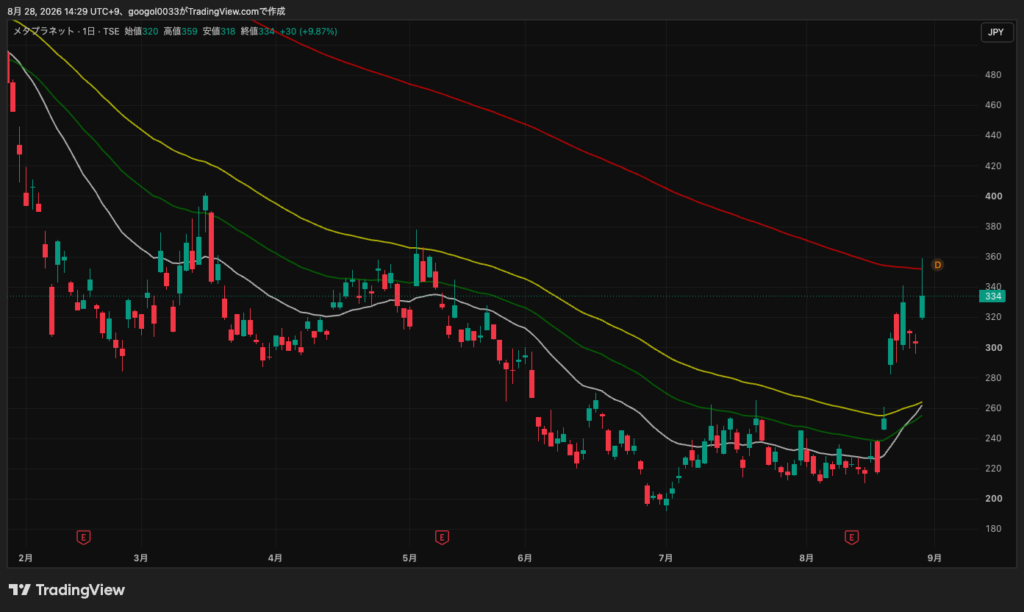Click the 5月 label on time axis
The height and width of the screenshot is (612, 1024).
coord(409,558)
